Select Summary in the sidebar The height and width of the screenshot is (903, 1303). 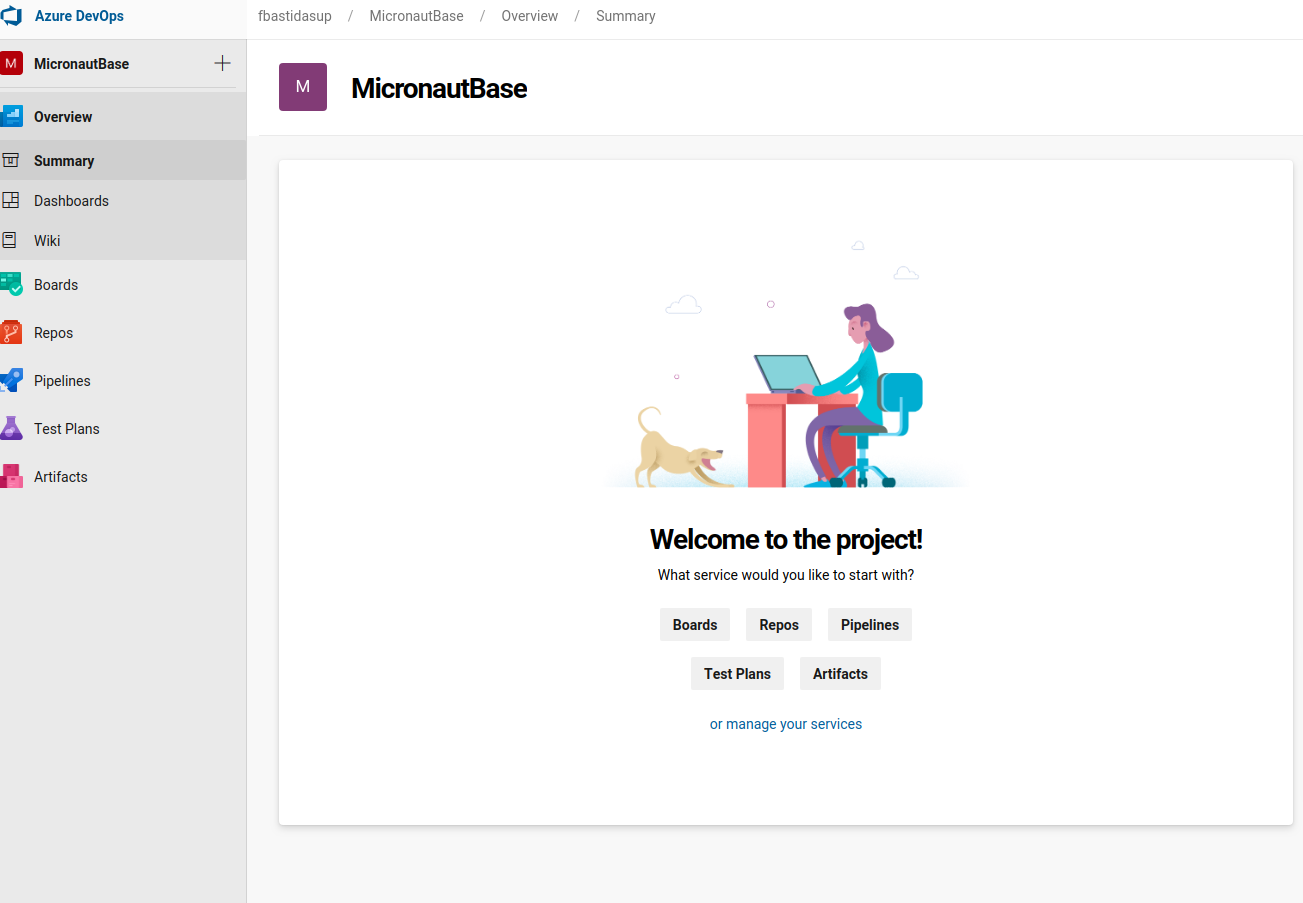point(64,160)
